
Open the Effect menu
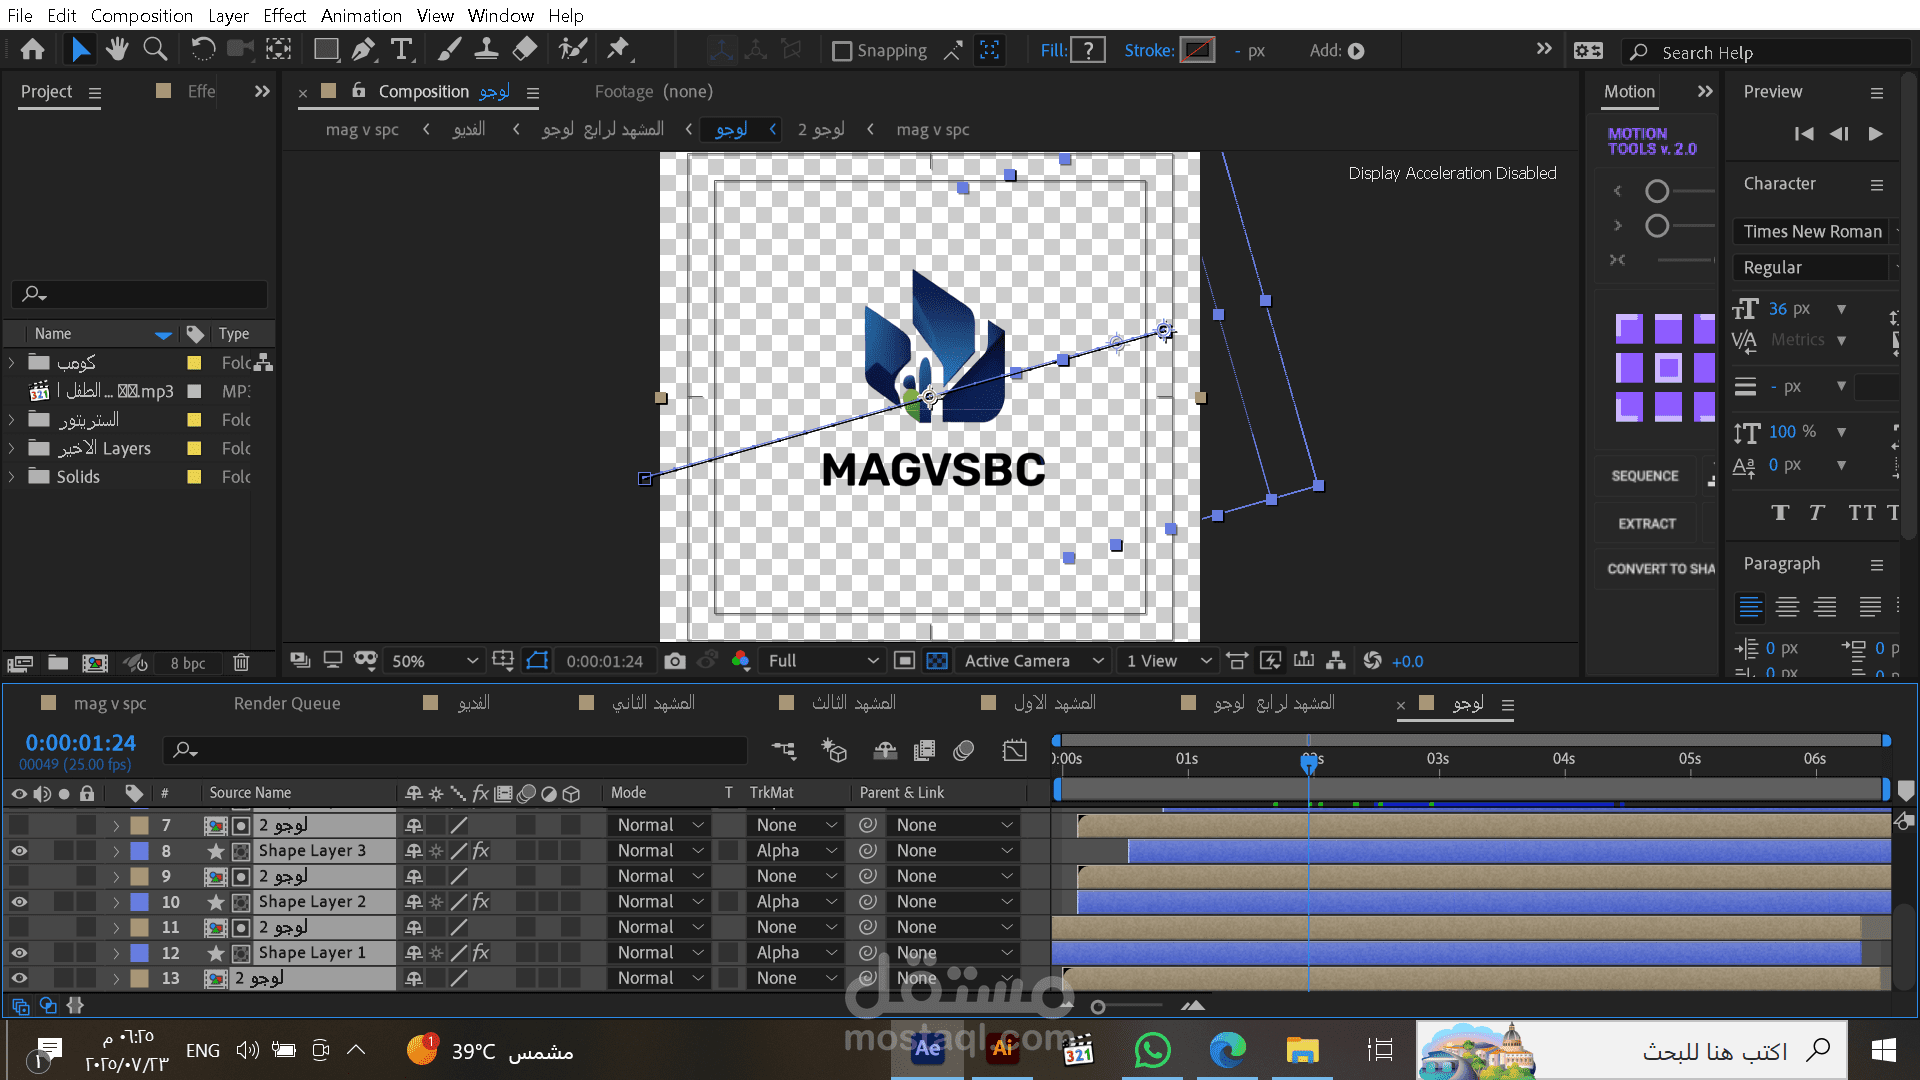click(285, 16)
